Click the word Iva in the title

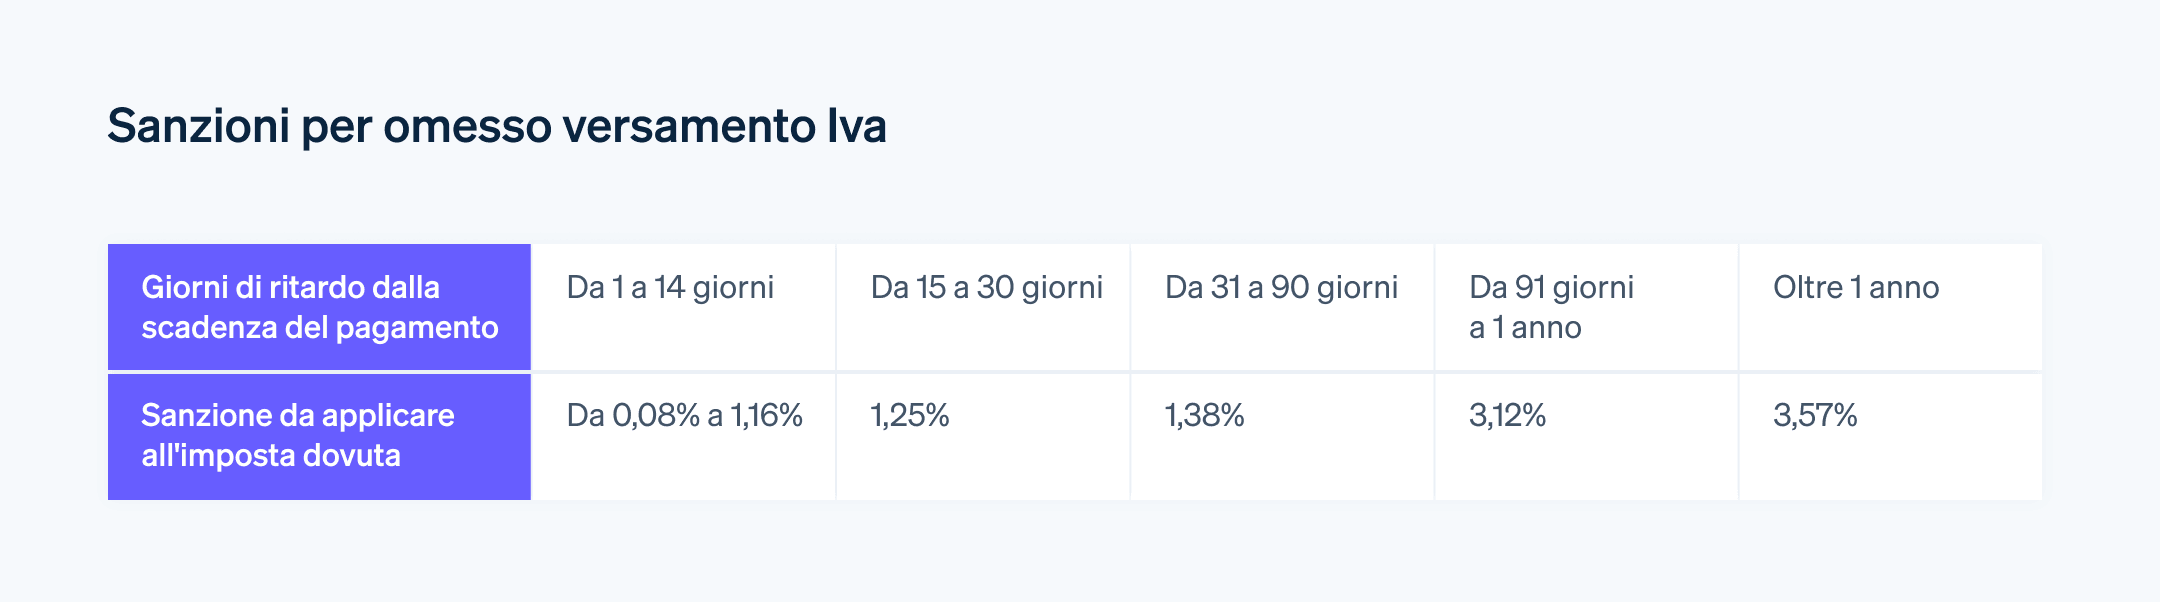point(857,127)
